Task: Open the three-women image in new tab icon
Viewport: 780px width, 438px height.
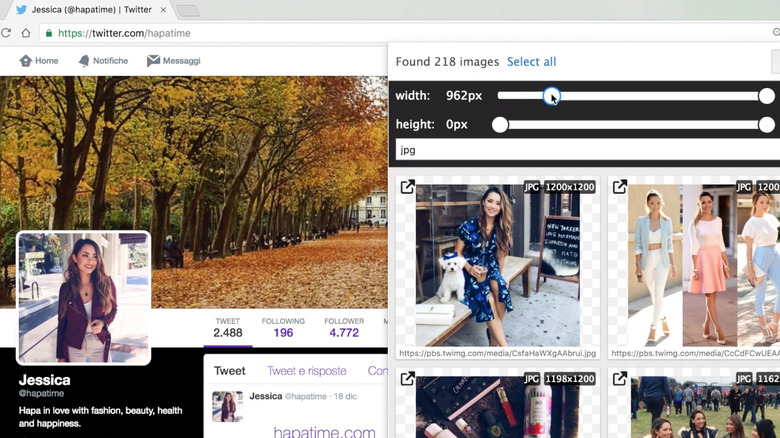Action: point(620,187)
